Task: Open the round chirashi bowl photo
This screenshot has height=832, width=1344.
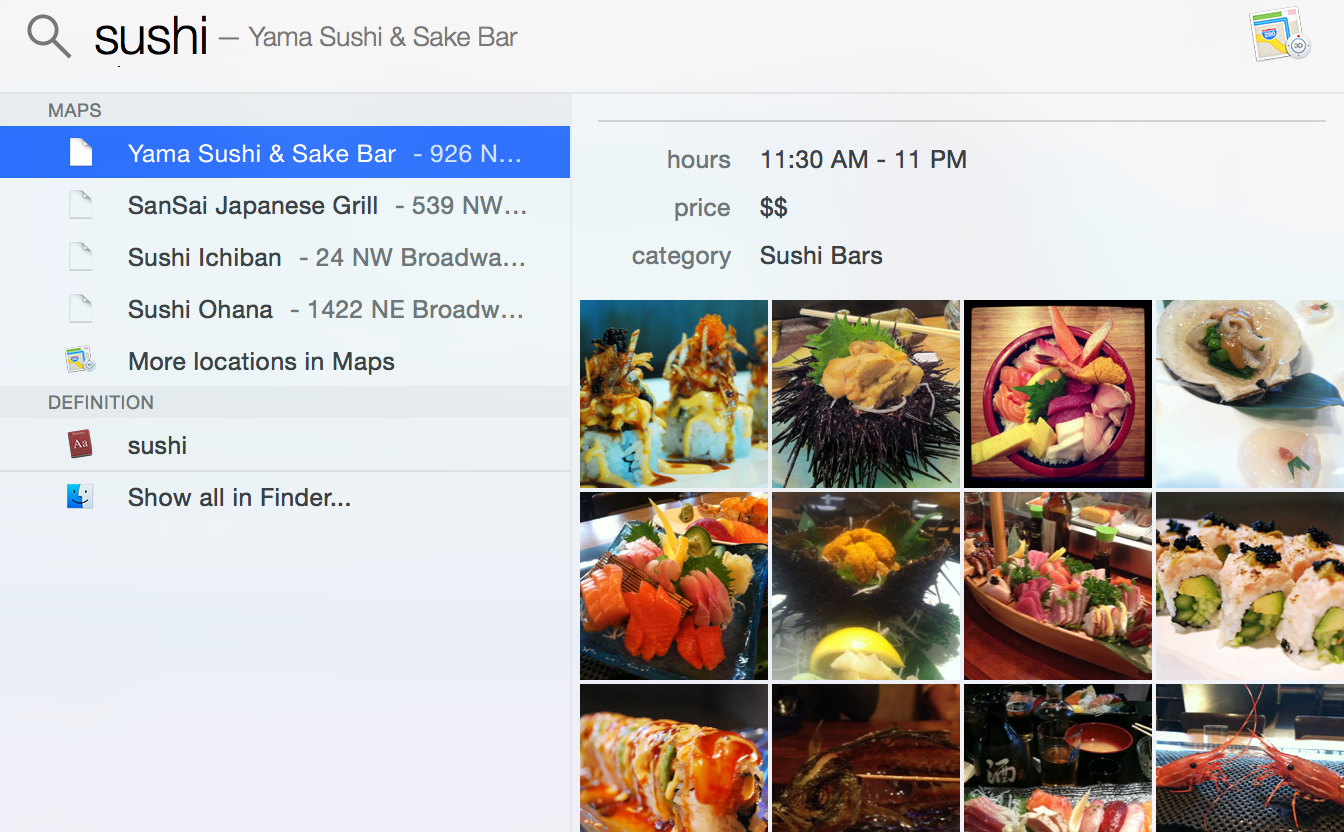Action: pyautogui.click(x=1058, y=394)
